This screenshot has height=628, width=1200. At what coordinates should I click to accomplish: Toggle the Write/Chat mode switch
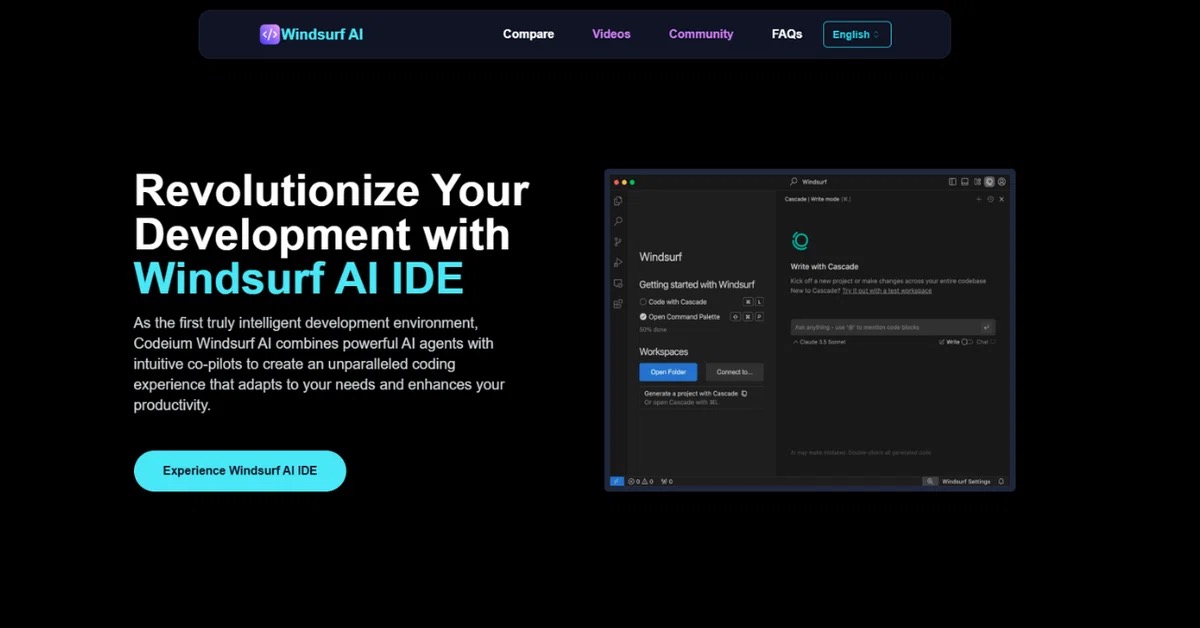click(966, 342)
